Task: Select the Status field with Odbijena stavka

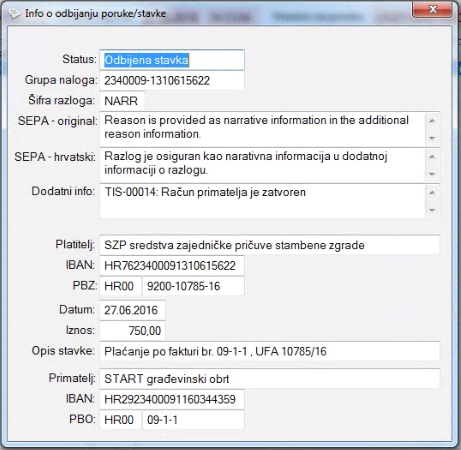Action: click(x=172, y=60)
